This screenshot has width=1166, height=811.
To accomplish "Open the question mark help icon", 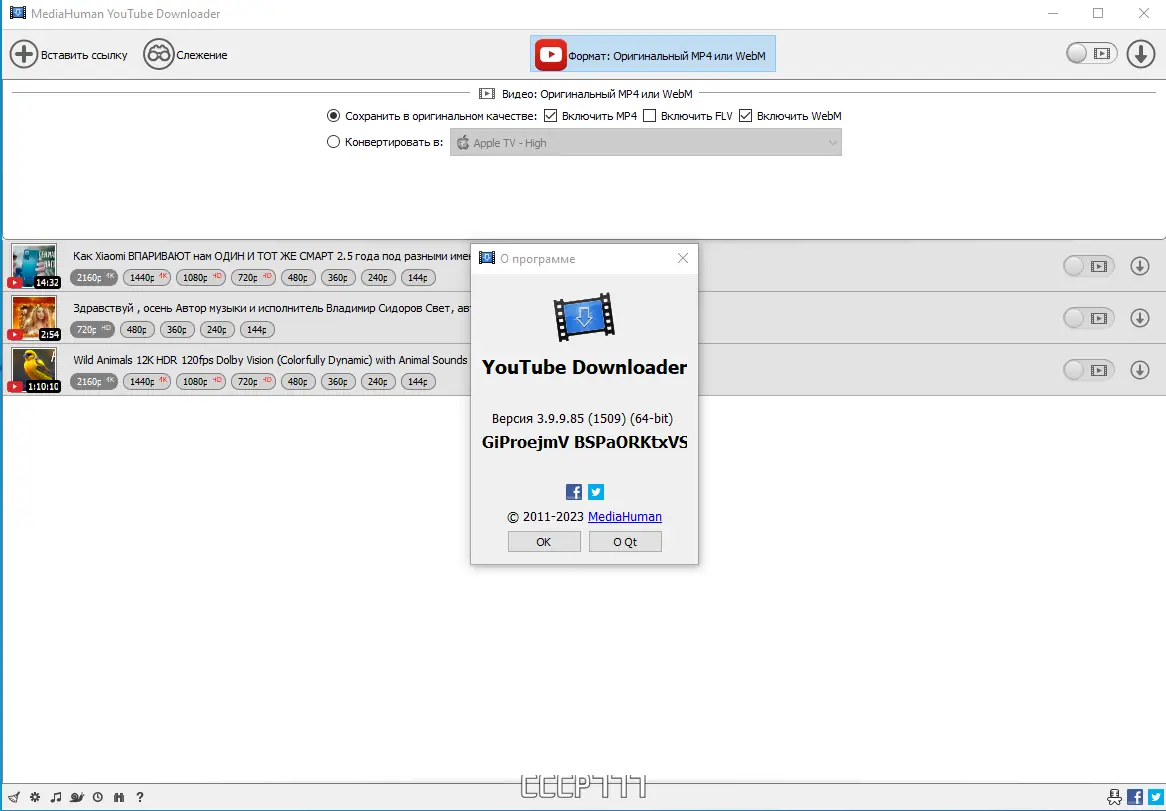I will point(140,797).
